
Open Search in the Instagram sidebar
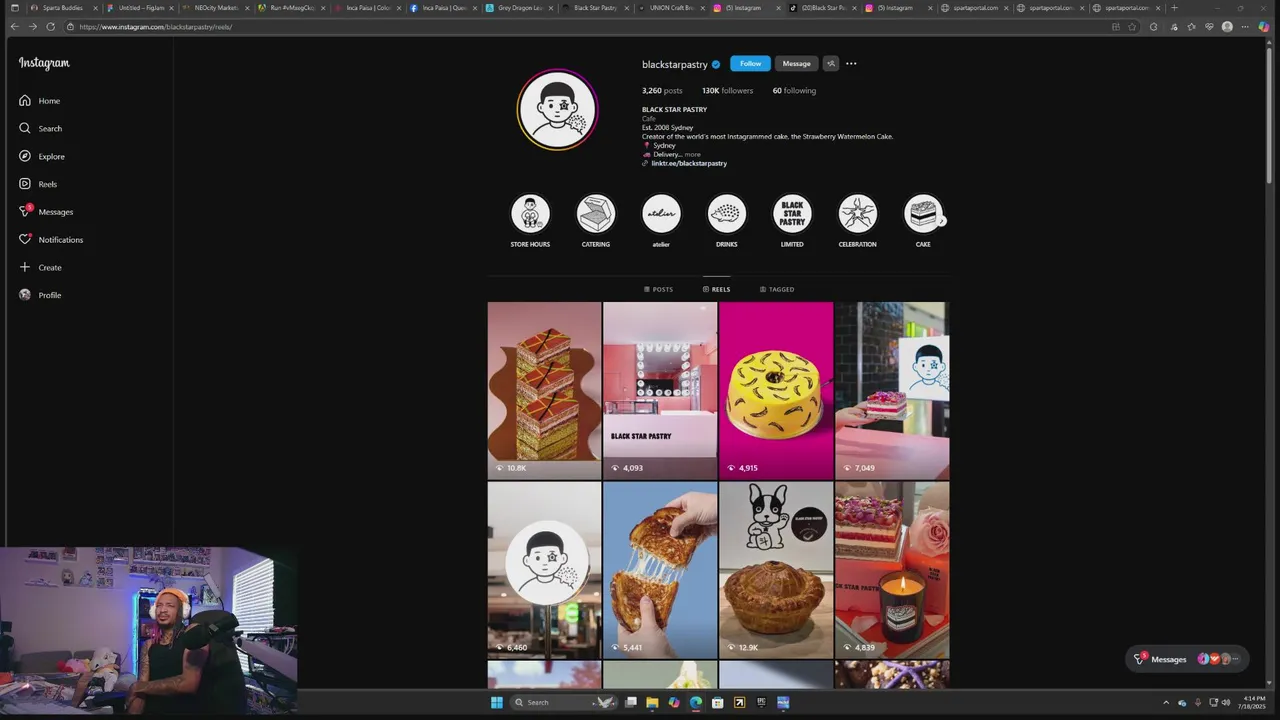(x=41, y=128)
